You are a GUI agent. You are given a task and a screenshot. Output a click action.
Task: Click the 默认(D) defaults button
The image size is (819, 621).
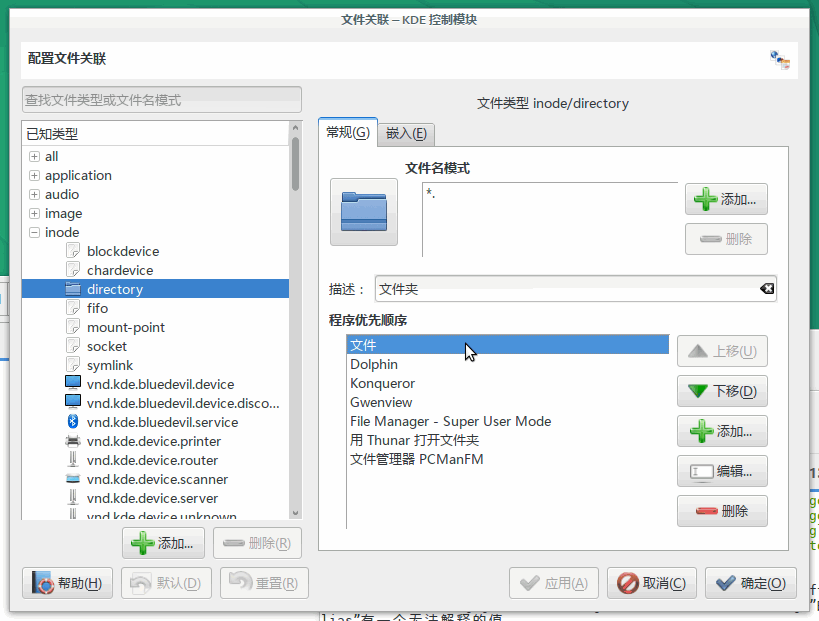click(166, 583)
